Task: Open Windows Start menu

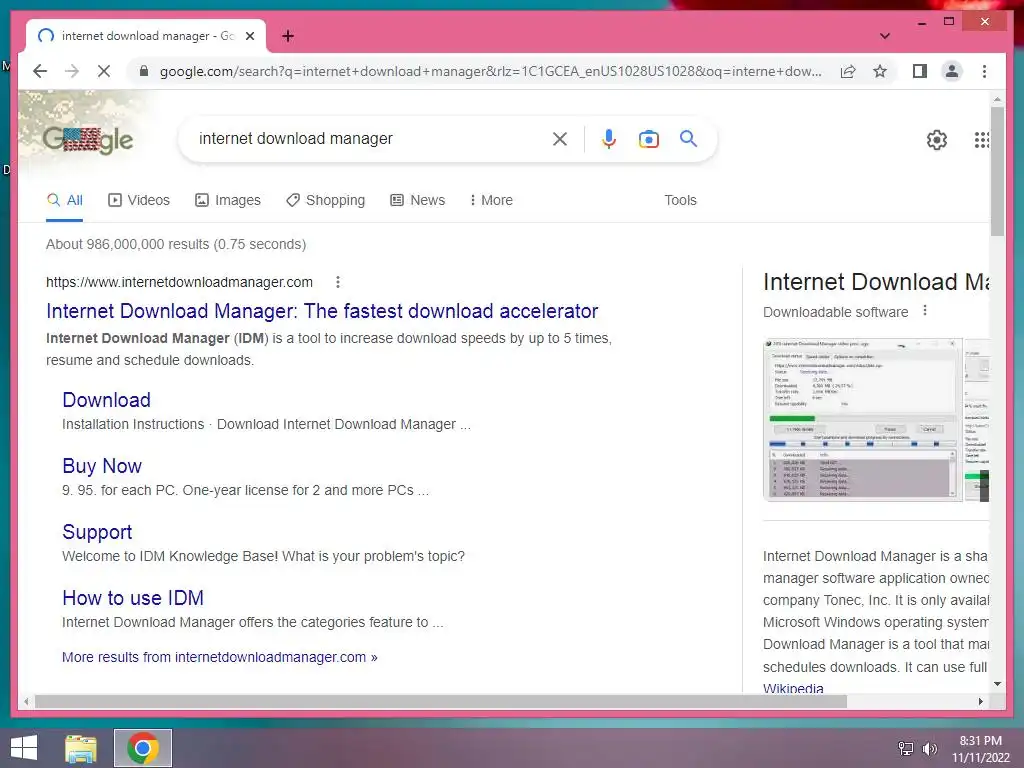Action: point(24,748)
